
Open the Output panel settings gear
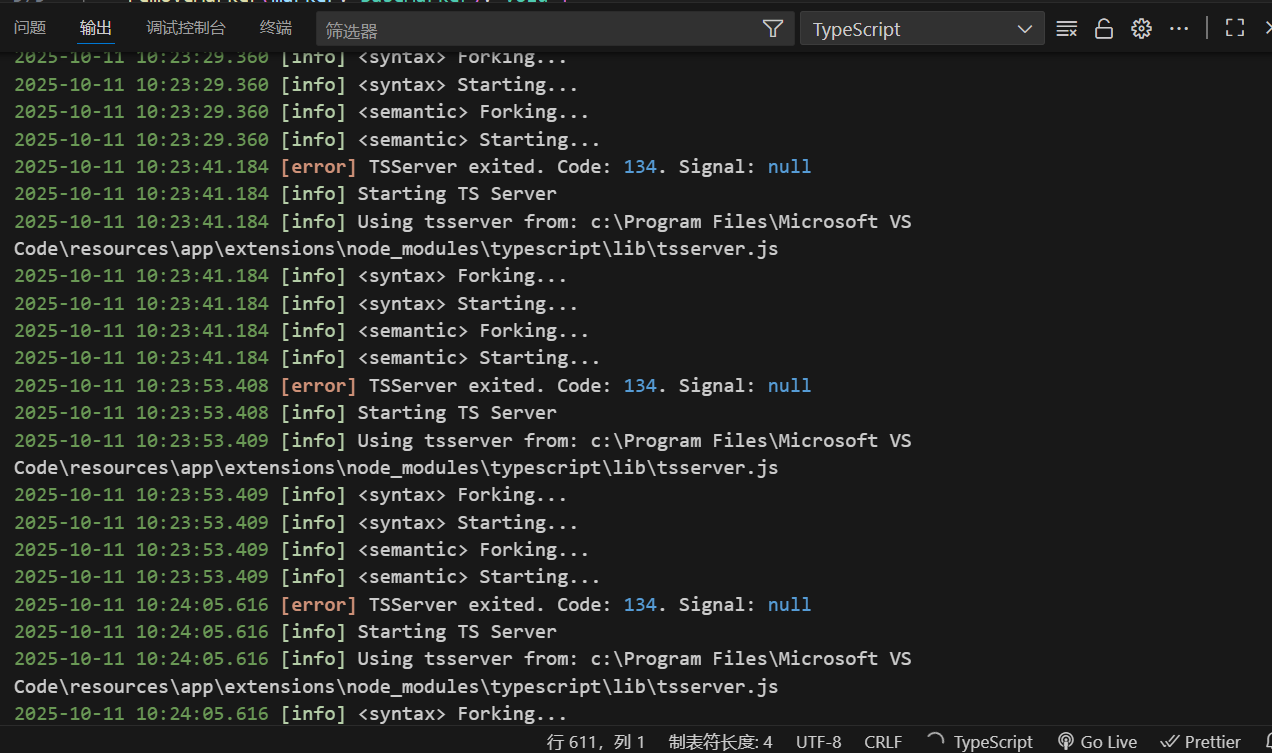pos(1141,28)
